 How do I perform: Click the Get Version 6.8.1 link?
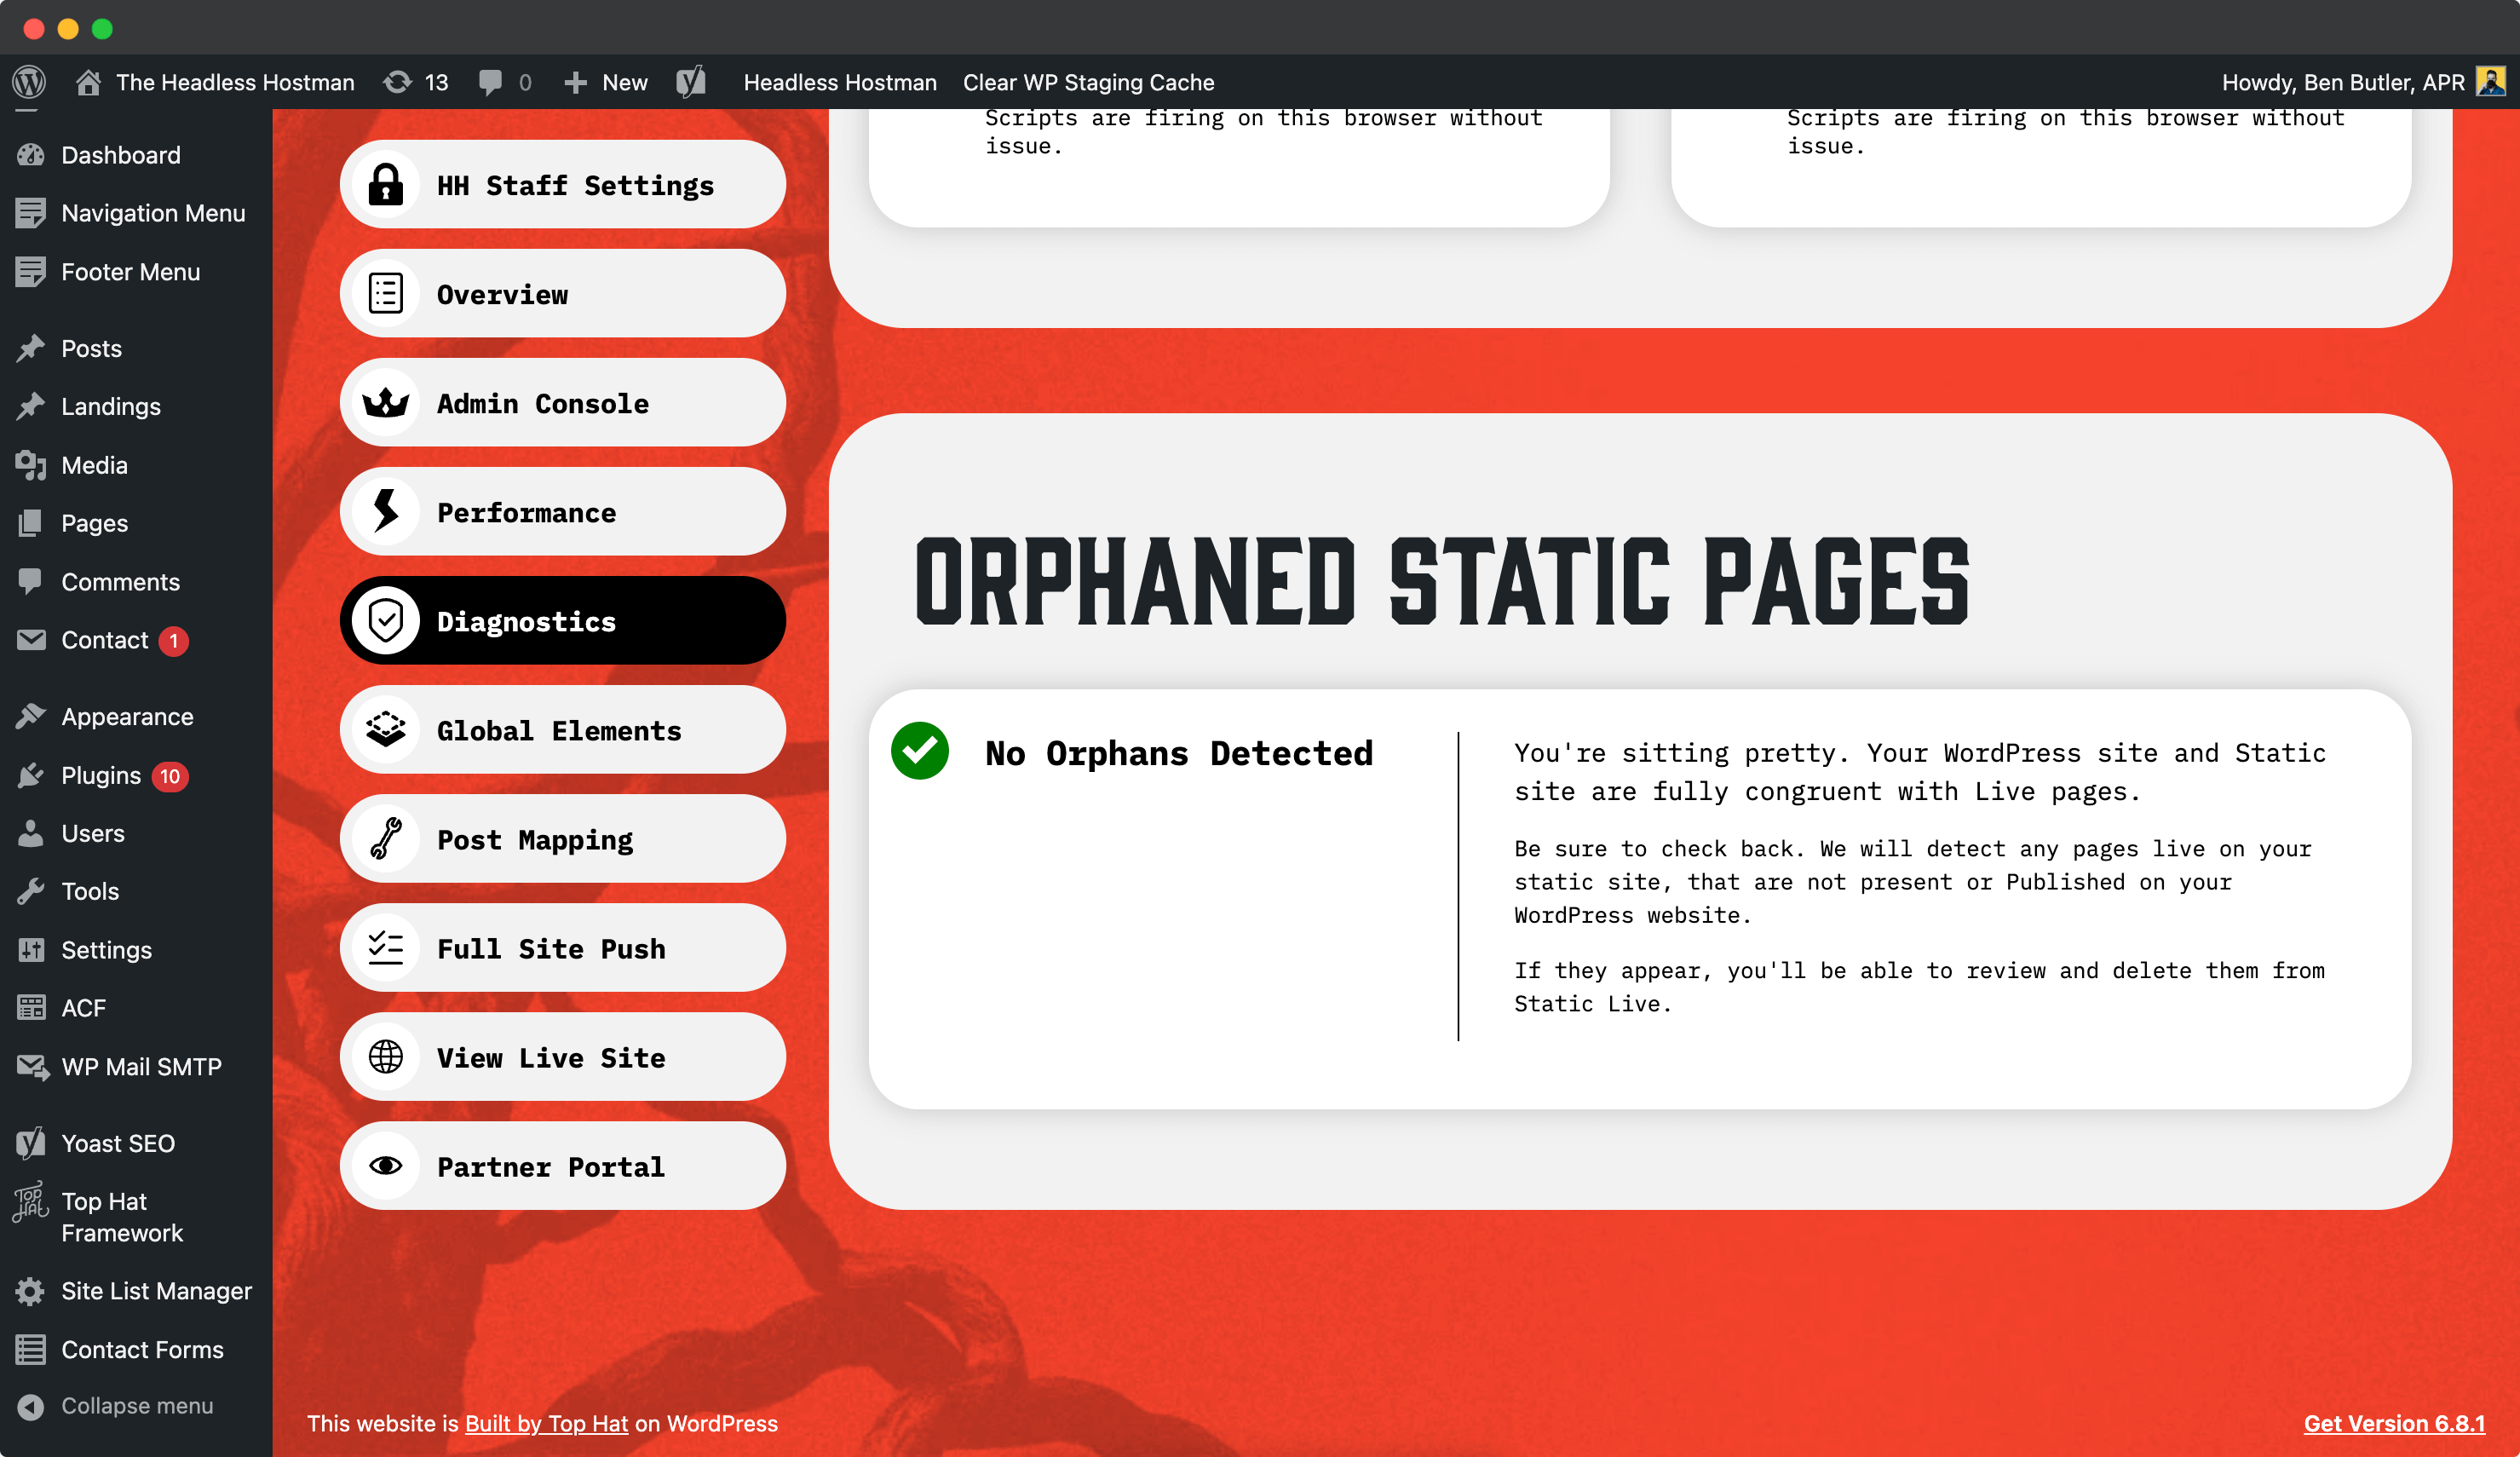2393,1423
